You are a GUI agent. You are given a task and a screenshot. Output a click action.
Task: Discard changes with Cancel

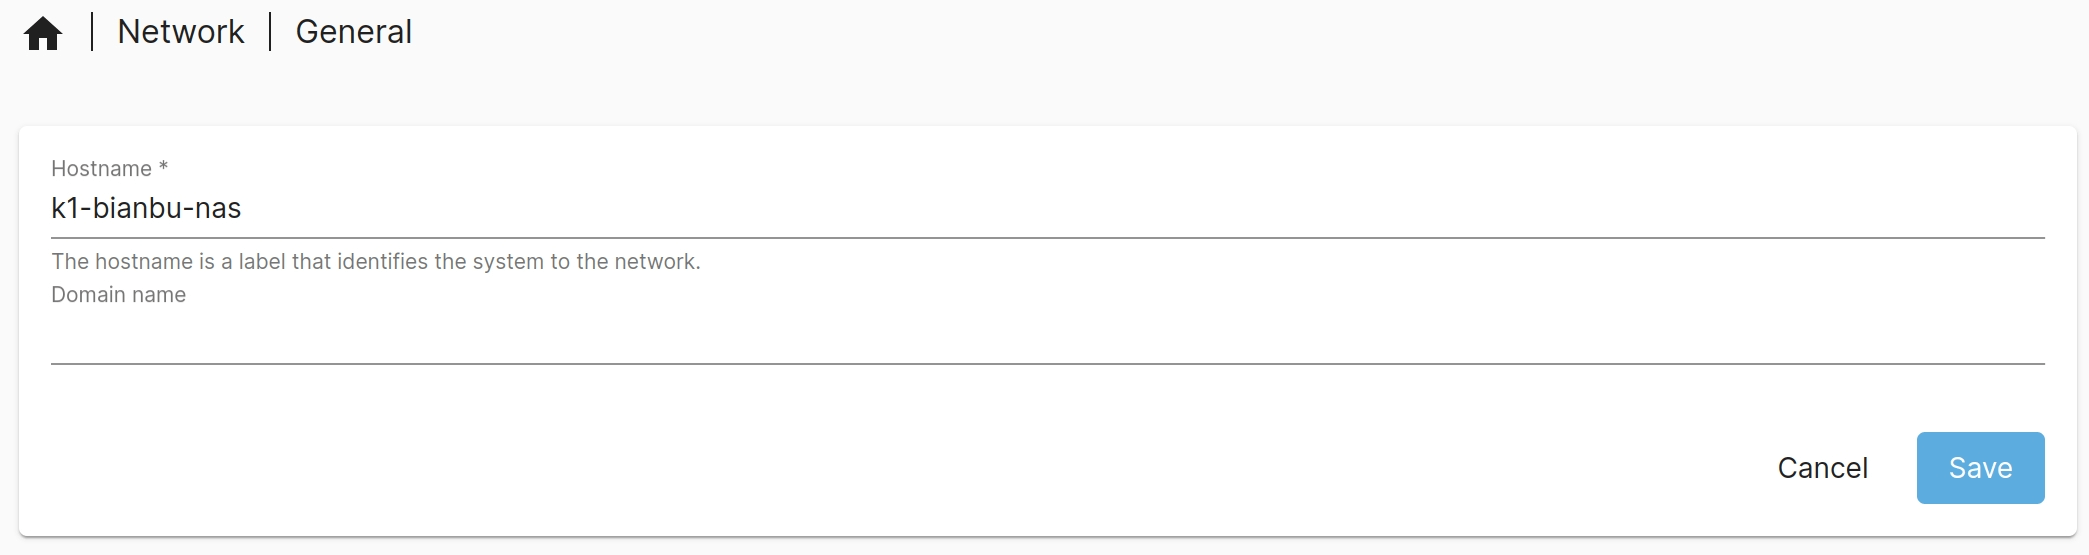[x=1822, y=468]
